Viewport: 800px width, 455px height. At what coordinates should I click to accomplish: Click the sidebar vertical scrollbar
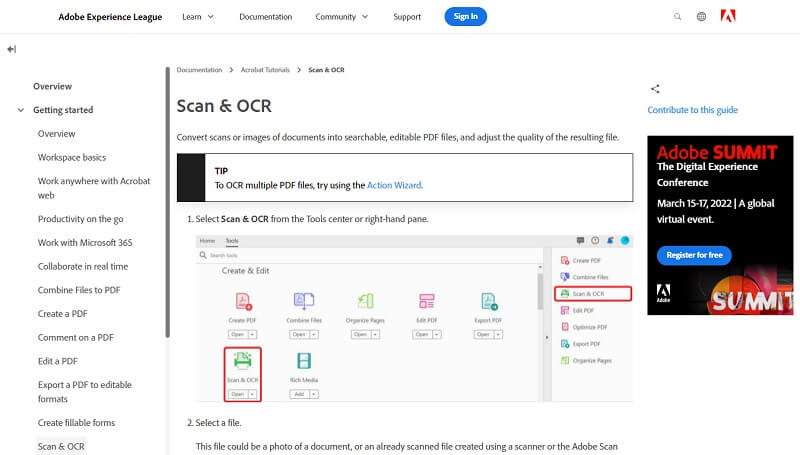[167, 202]
